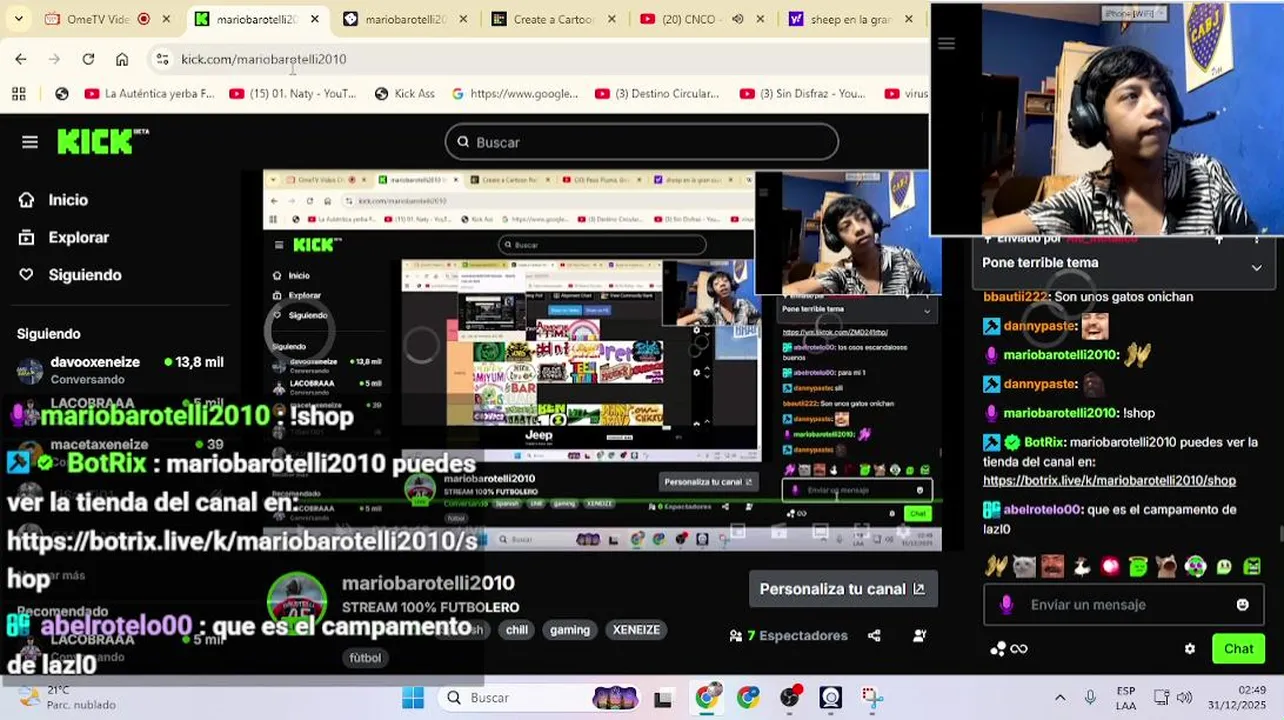Insert the red glowing orb emote
Screen dimensions: 1284x720
tap(1110, 567)
